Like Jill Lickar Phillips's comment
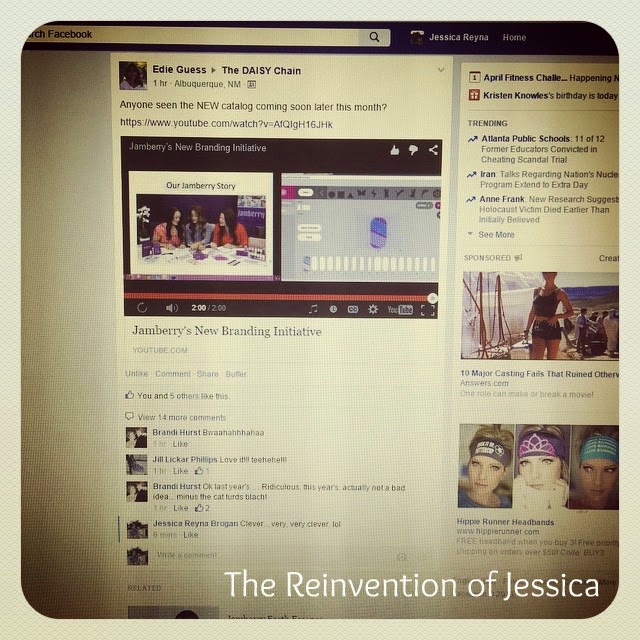Viewport: 640px width, 640px height. [x=180, y=471]
